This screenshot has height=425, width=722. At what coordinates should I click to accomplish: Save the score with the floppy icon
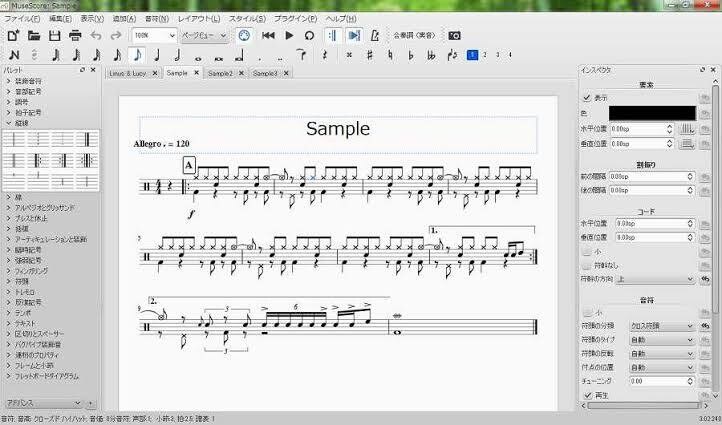tap(54, 35)
